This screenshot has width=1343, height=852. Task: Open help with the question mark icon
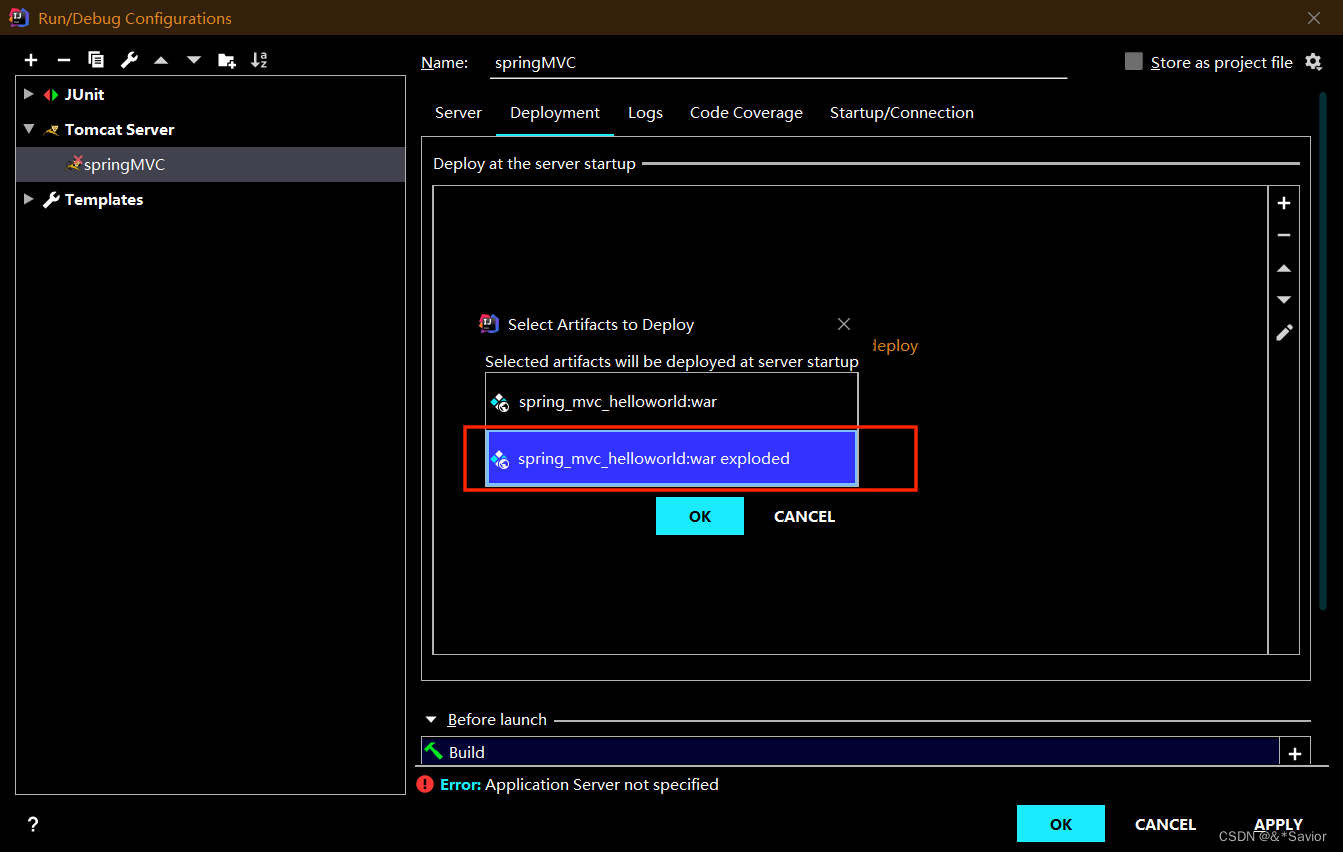point(33,824)
